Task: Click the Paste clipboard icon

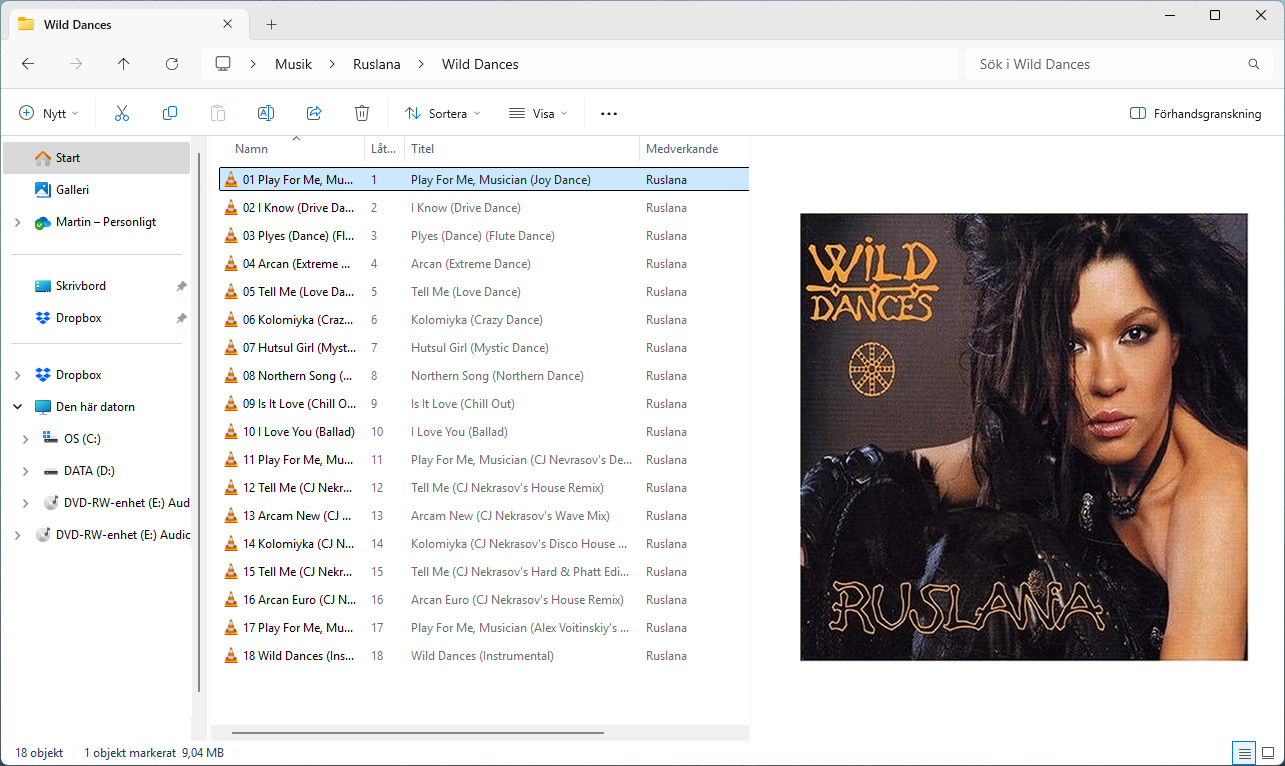Action: (218, 113)
